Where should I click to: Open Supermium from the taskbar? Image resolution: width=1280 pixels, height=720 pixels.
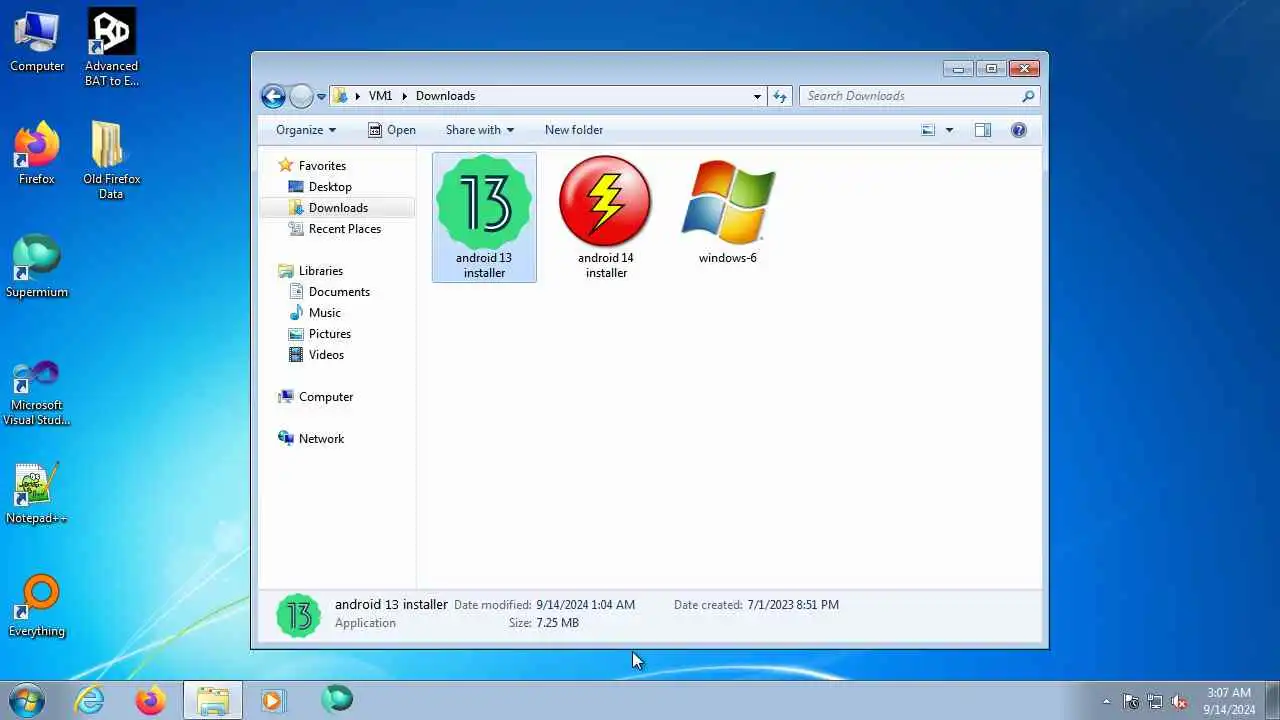337,700
